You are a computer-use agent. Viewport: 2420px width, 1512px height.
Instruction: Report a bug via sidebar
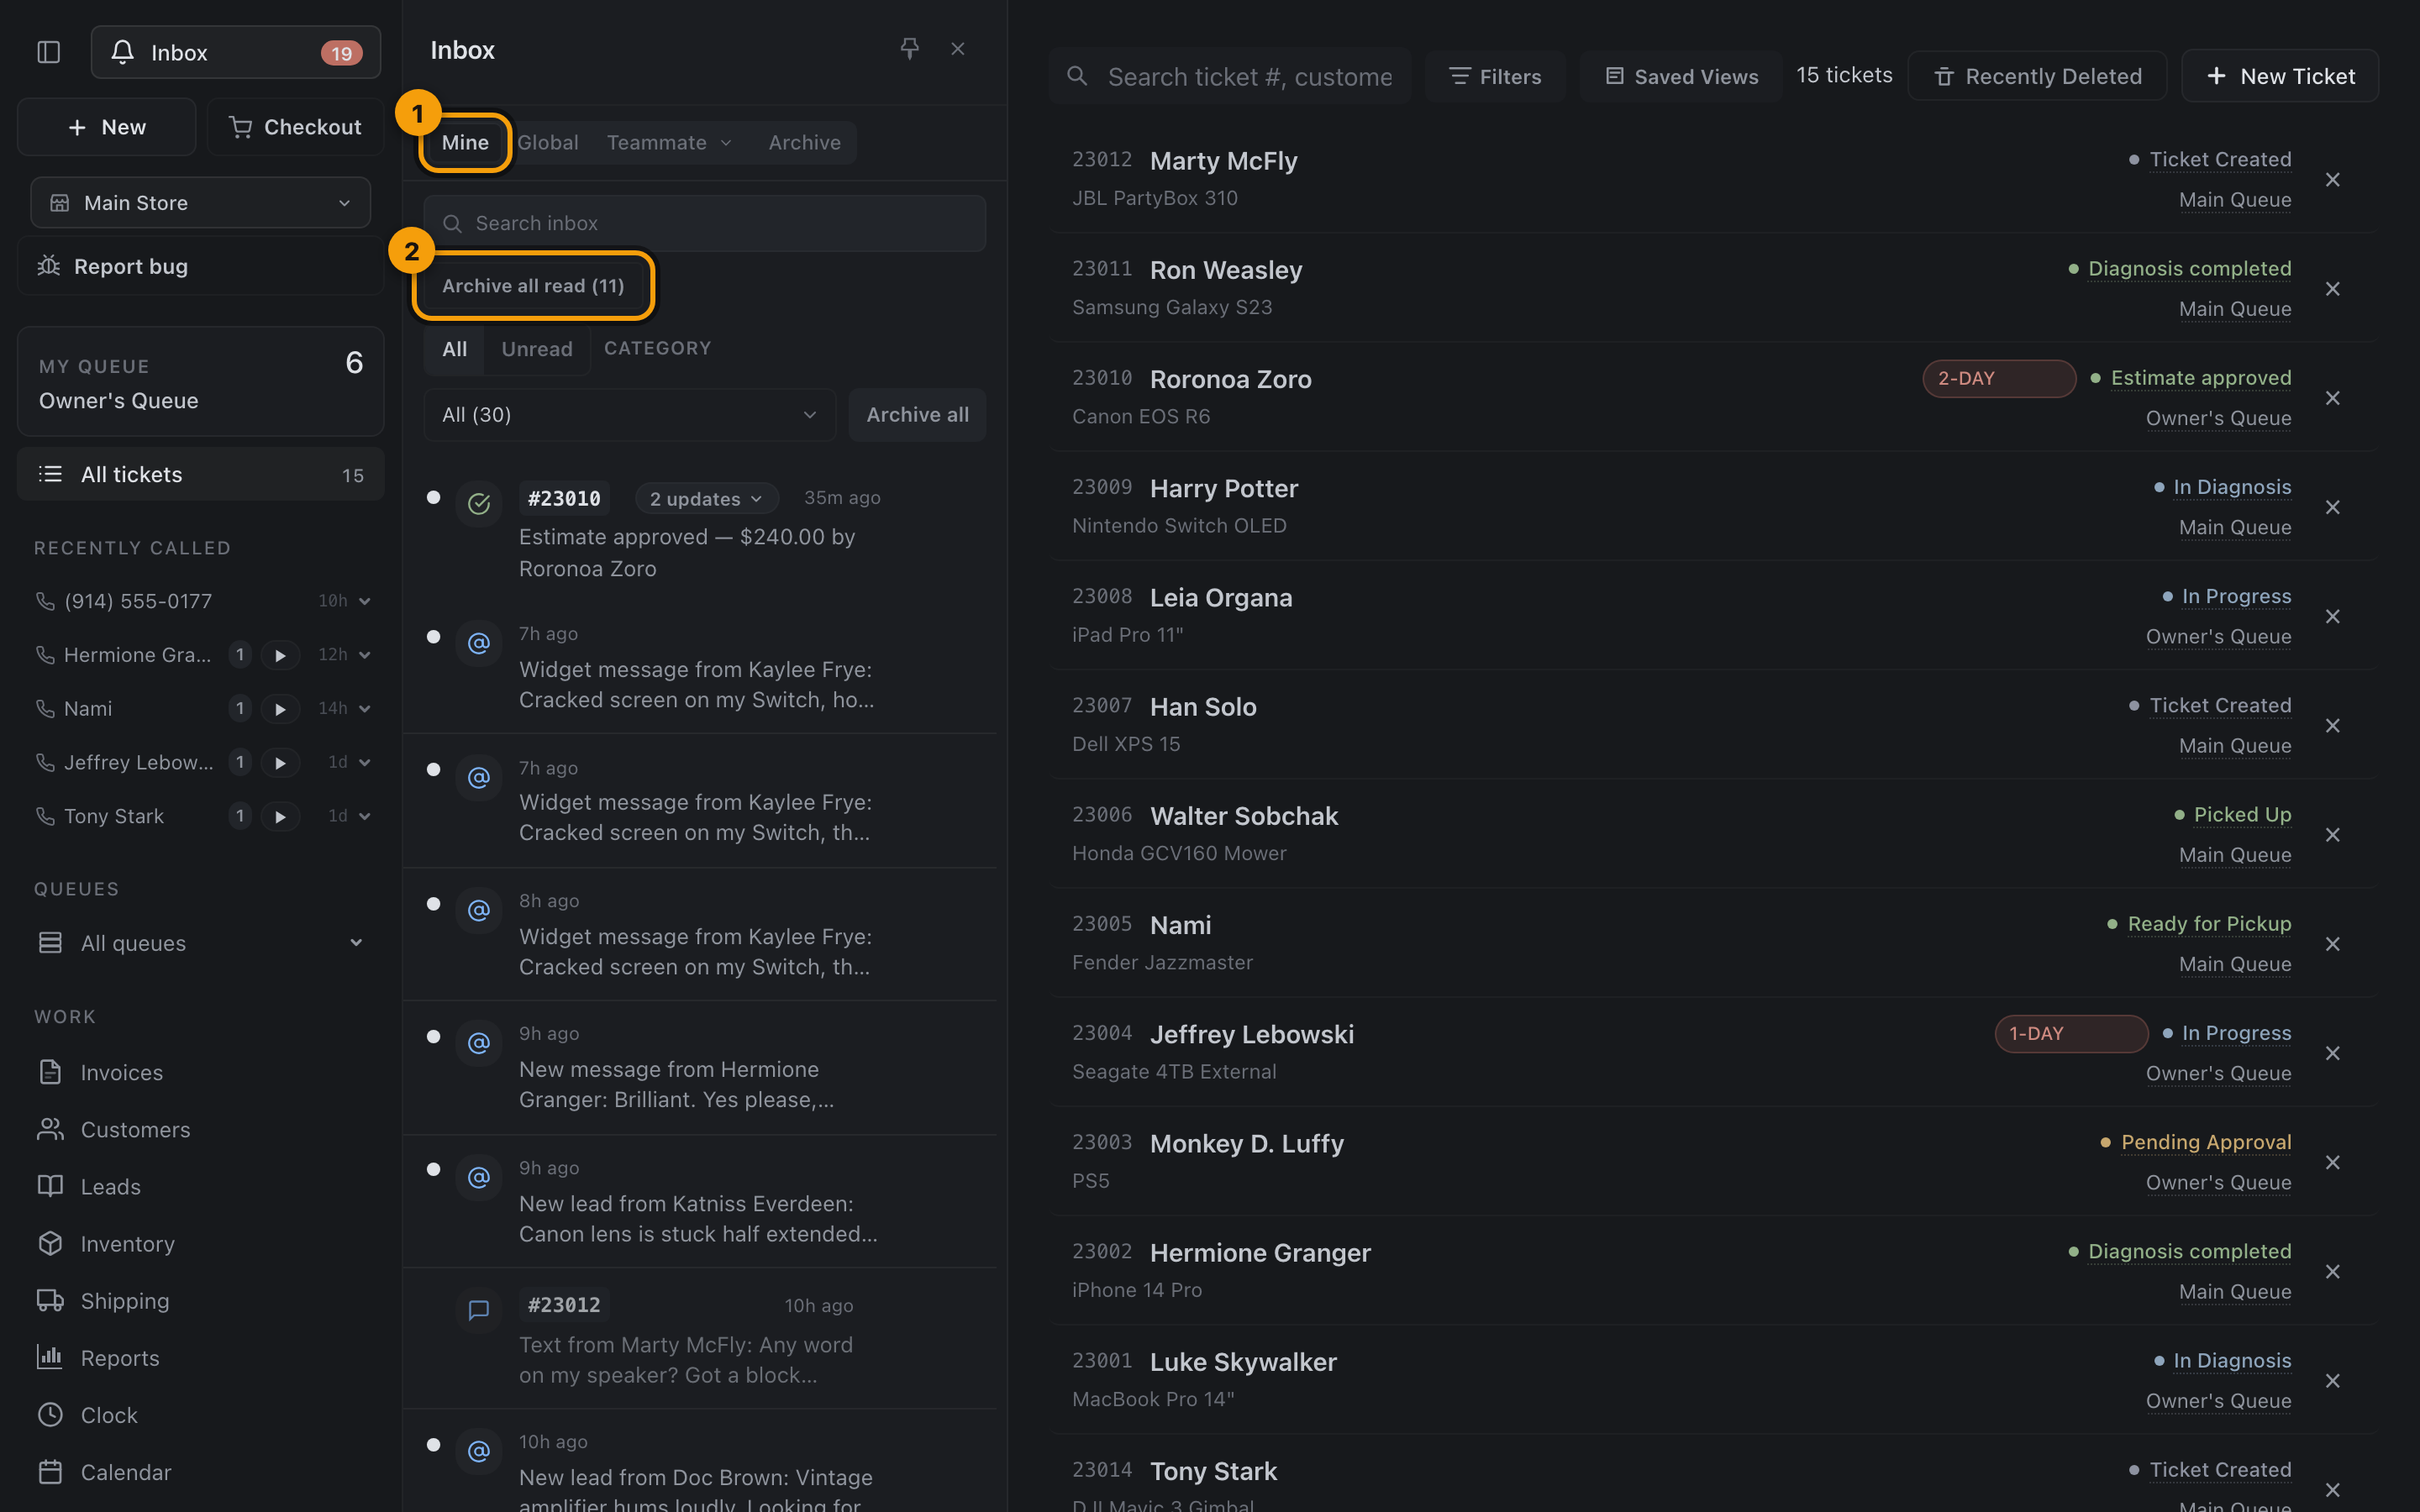tap(201, 266)
